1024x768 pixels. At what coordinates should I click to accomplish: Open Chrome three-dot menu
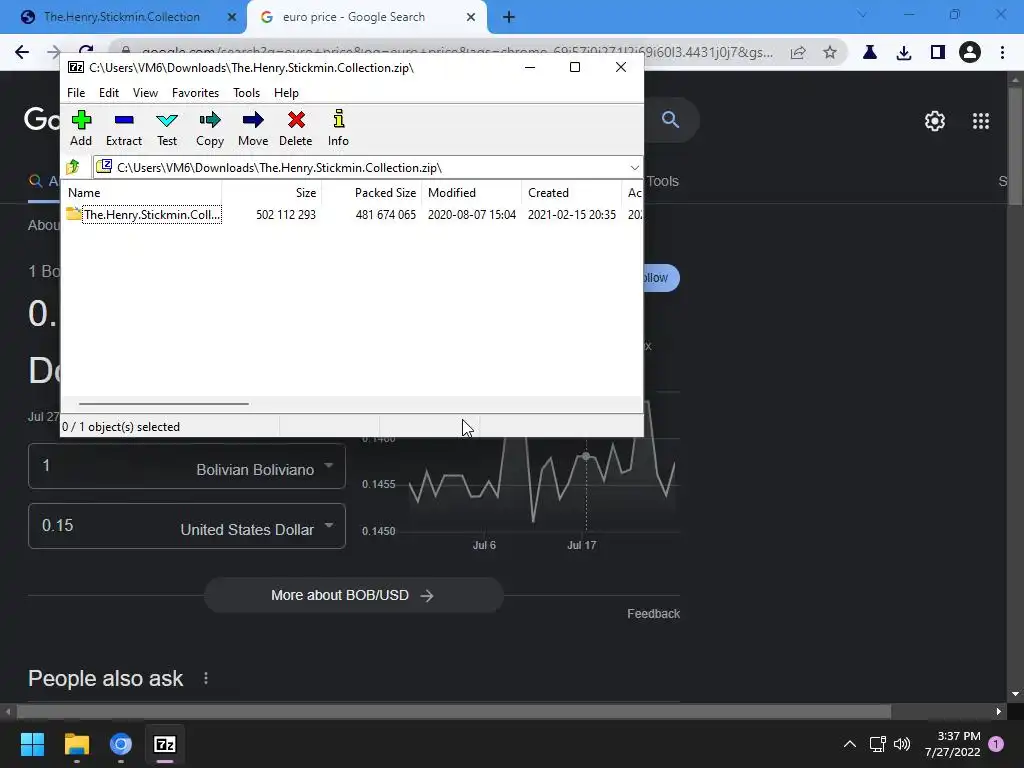[x=1002, y=52]
